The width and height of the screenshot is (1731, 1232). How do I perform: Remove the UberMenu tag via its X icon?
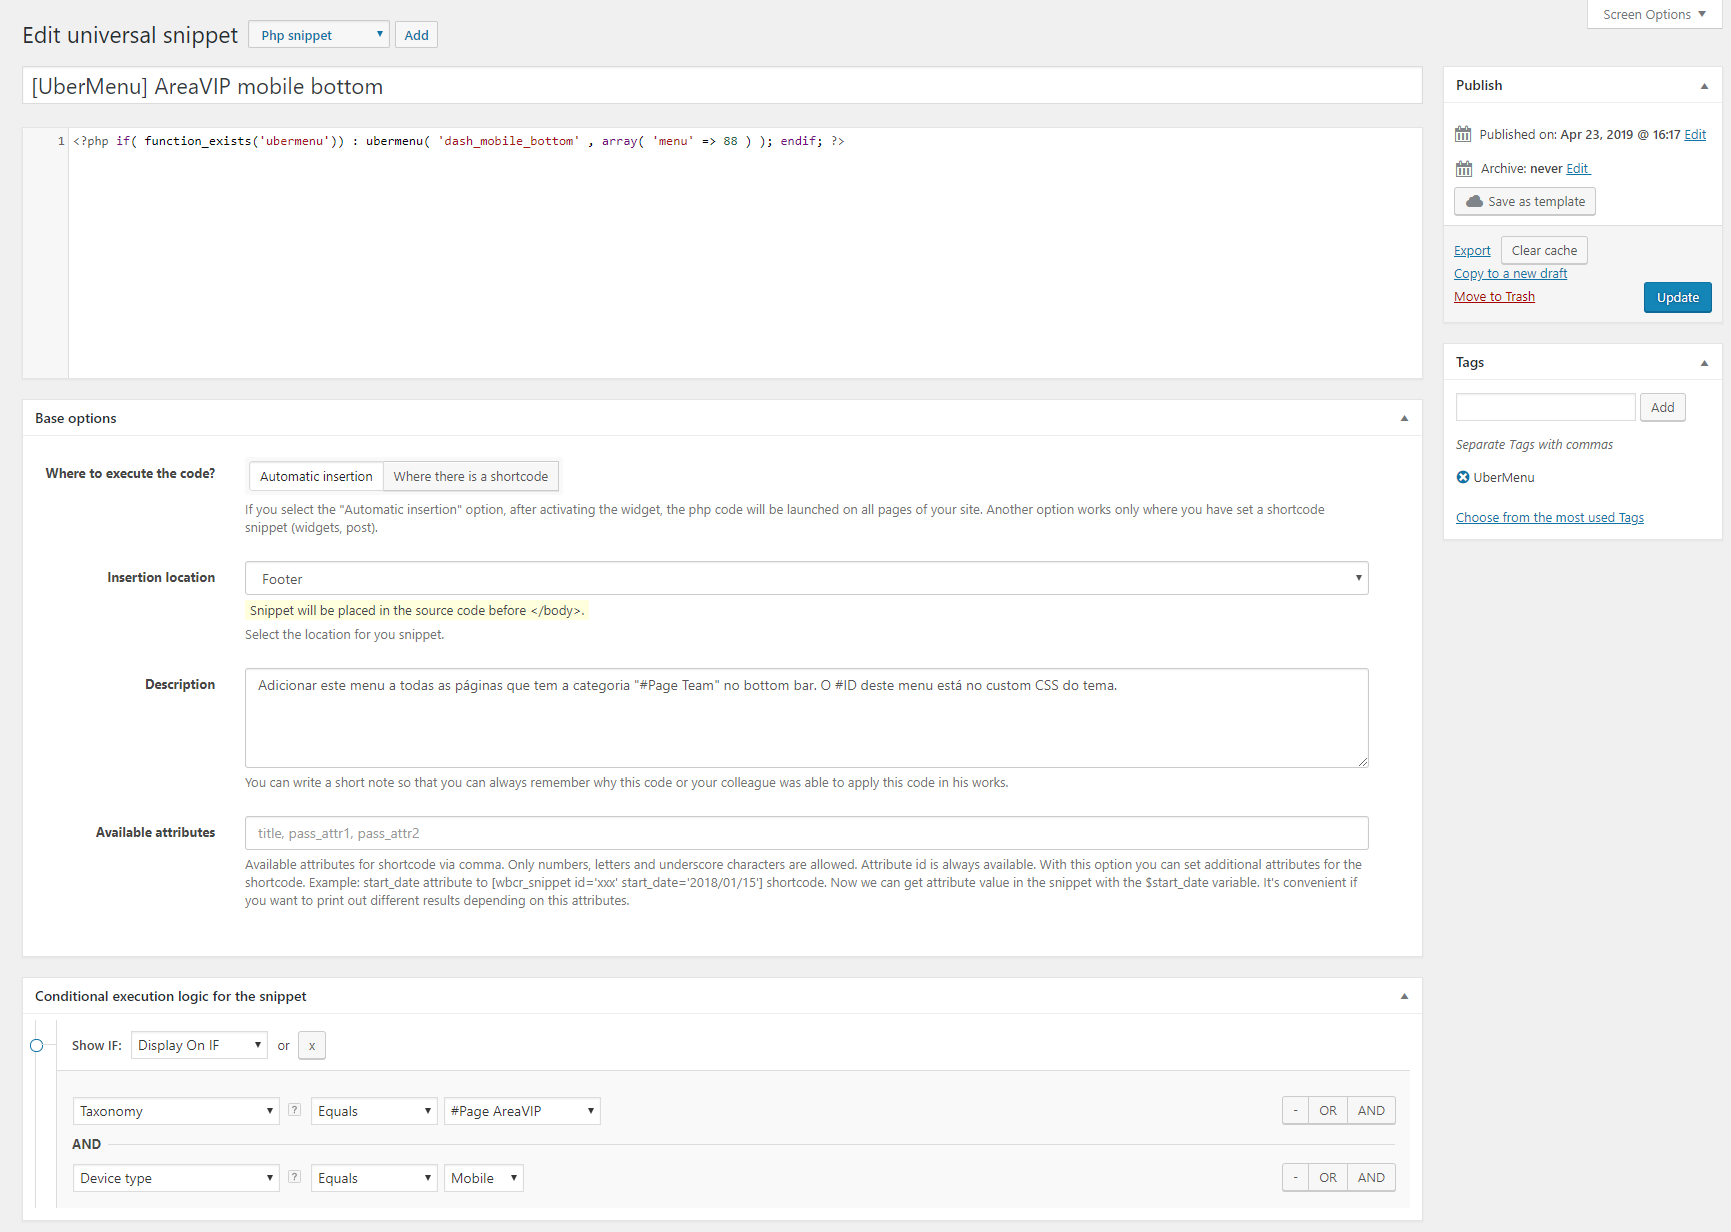click(1463, 477)
